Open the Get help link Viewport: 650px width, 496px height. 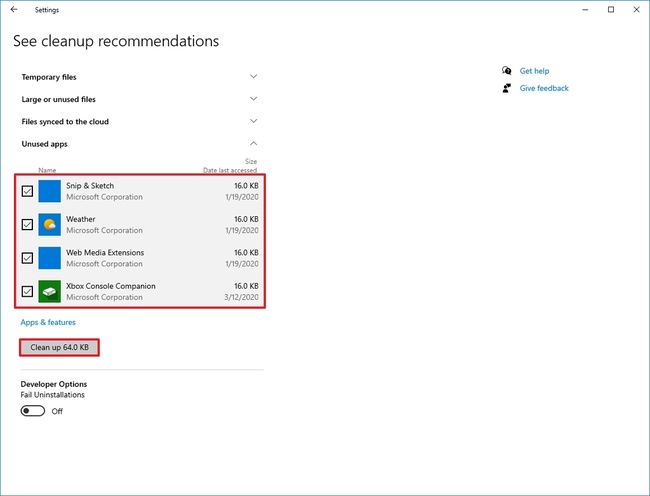coord(534,71)
